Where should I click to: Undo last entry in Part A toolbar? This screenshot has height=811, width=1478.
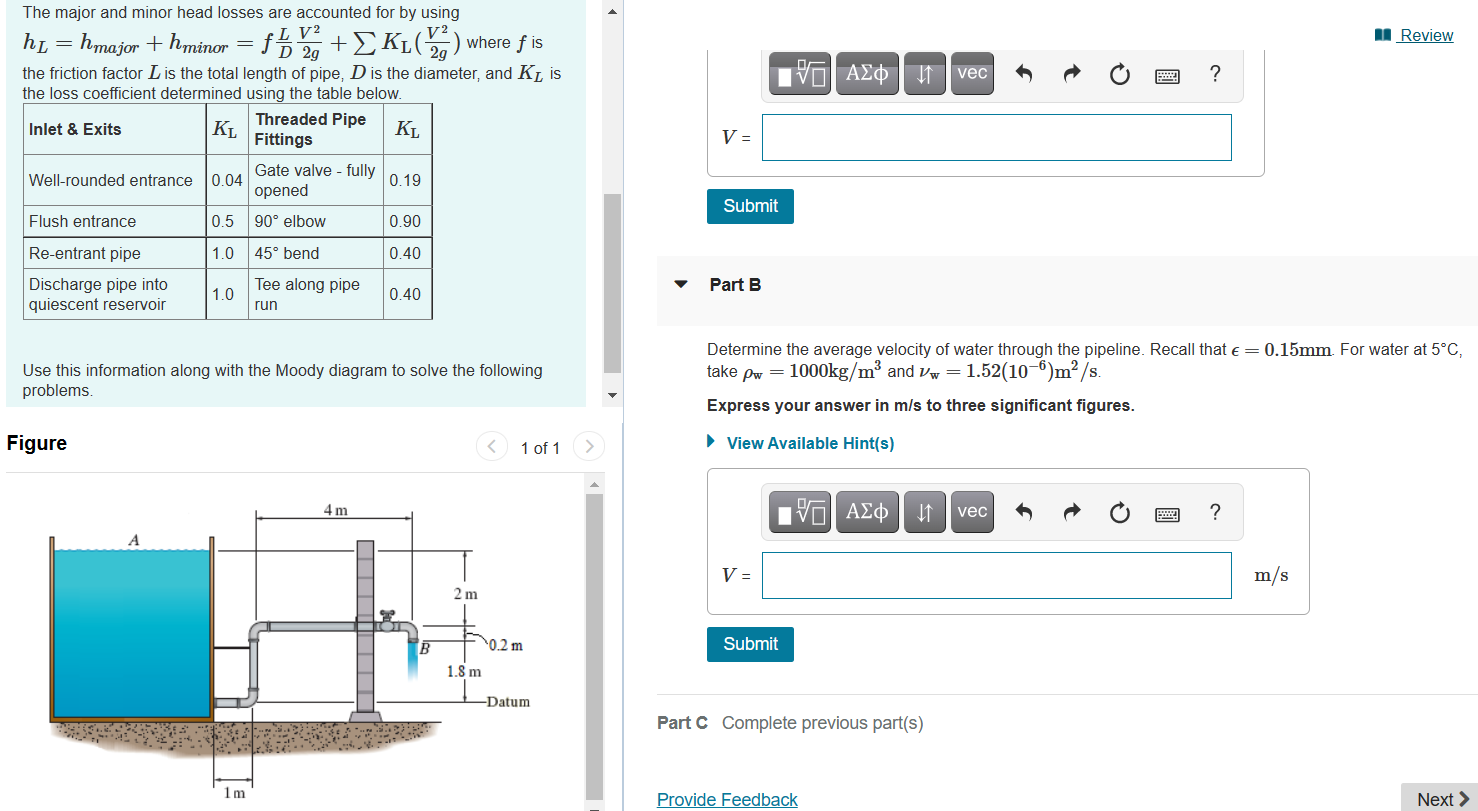point(1023,74)
